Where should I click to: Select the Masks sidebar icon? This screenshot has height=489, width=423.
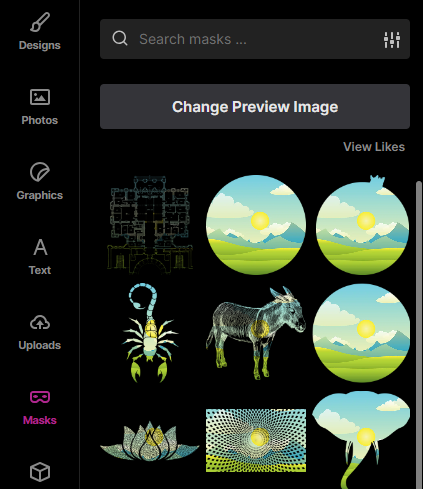point(40,397)
